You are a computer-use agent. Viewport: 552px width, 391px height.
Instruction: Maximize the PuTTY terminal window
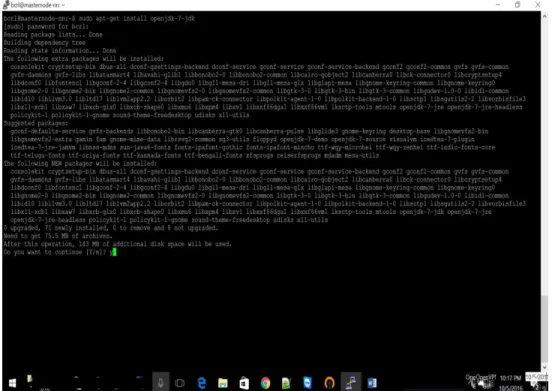coord(518,5)
